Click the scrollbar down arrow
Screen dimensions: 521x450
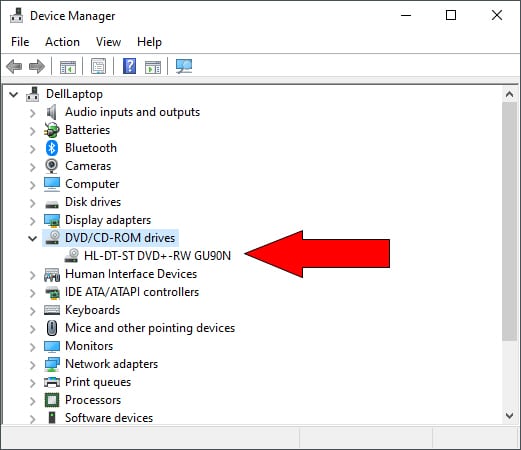pos(509,416)
